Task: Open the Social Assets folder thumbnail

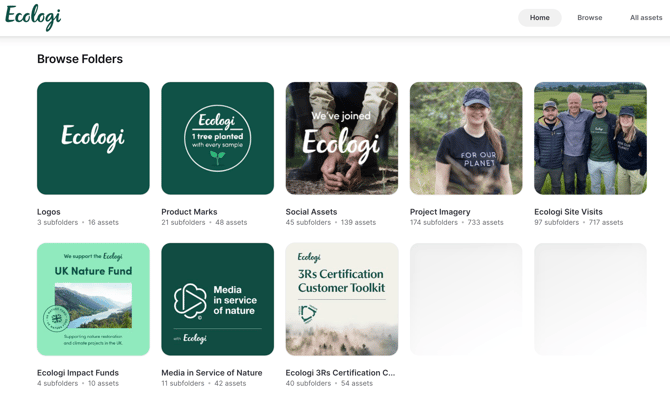Action: (x=342, y=138)
